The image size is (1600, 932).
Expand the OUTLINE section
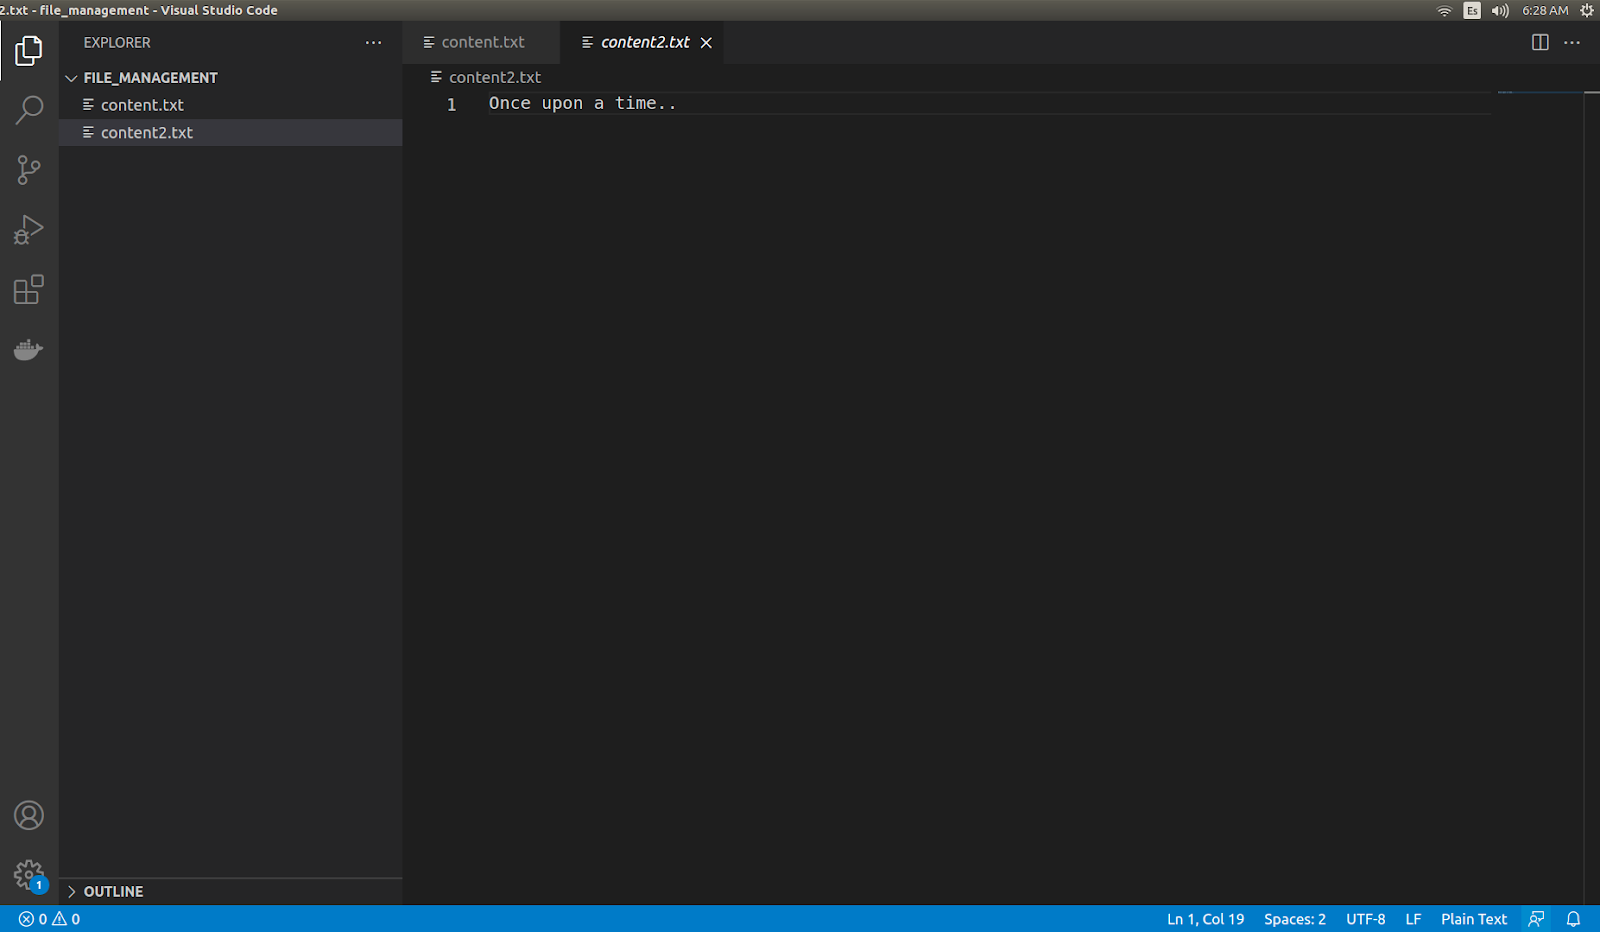tap(230, 891)
